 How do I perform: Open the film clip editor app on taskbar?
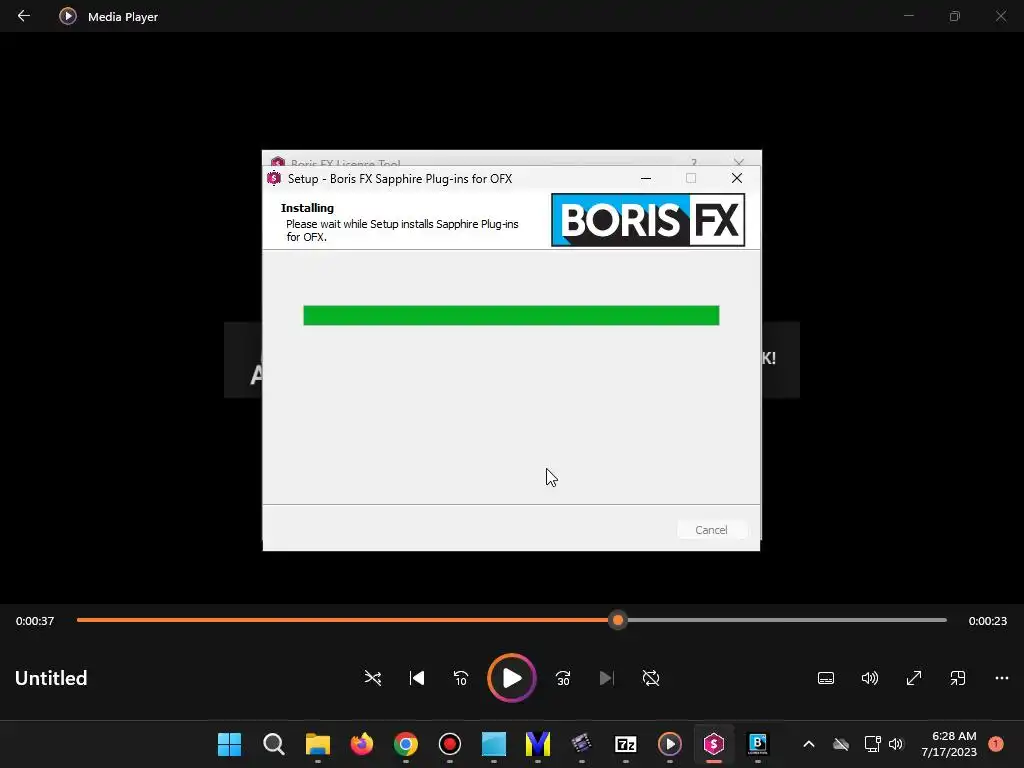pos(581,744)
